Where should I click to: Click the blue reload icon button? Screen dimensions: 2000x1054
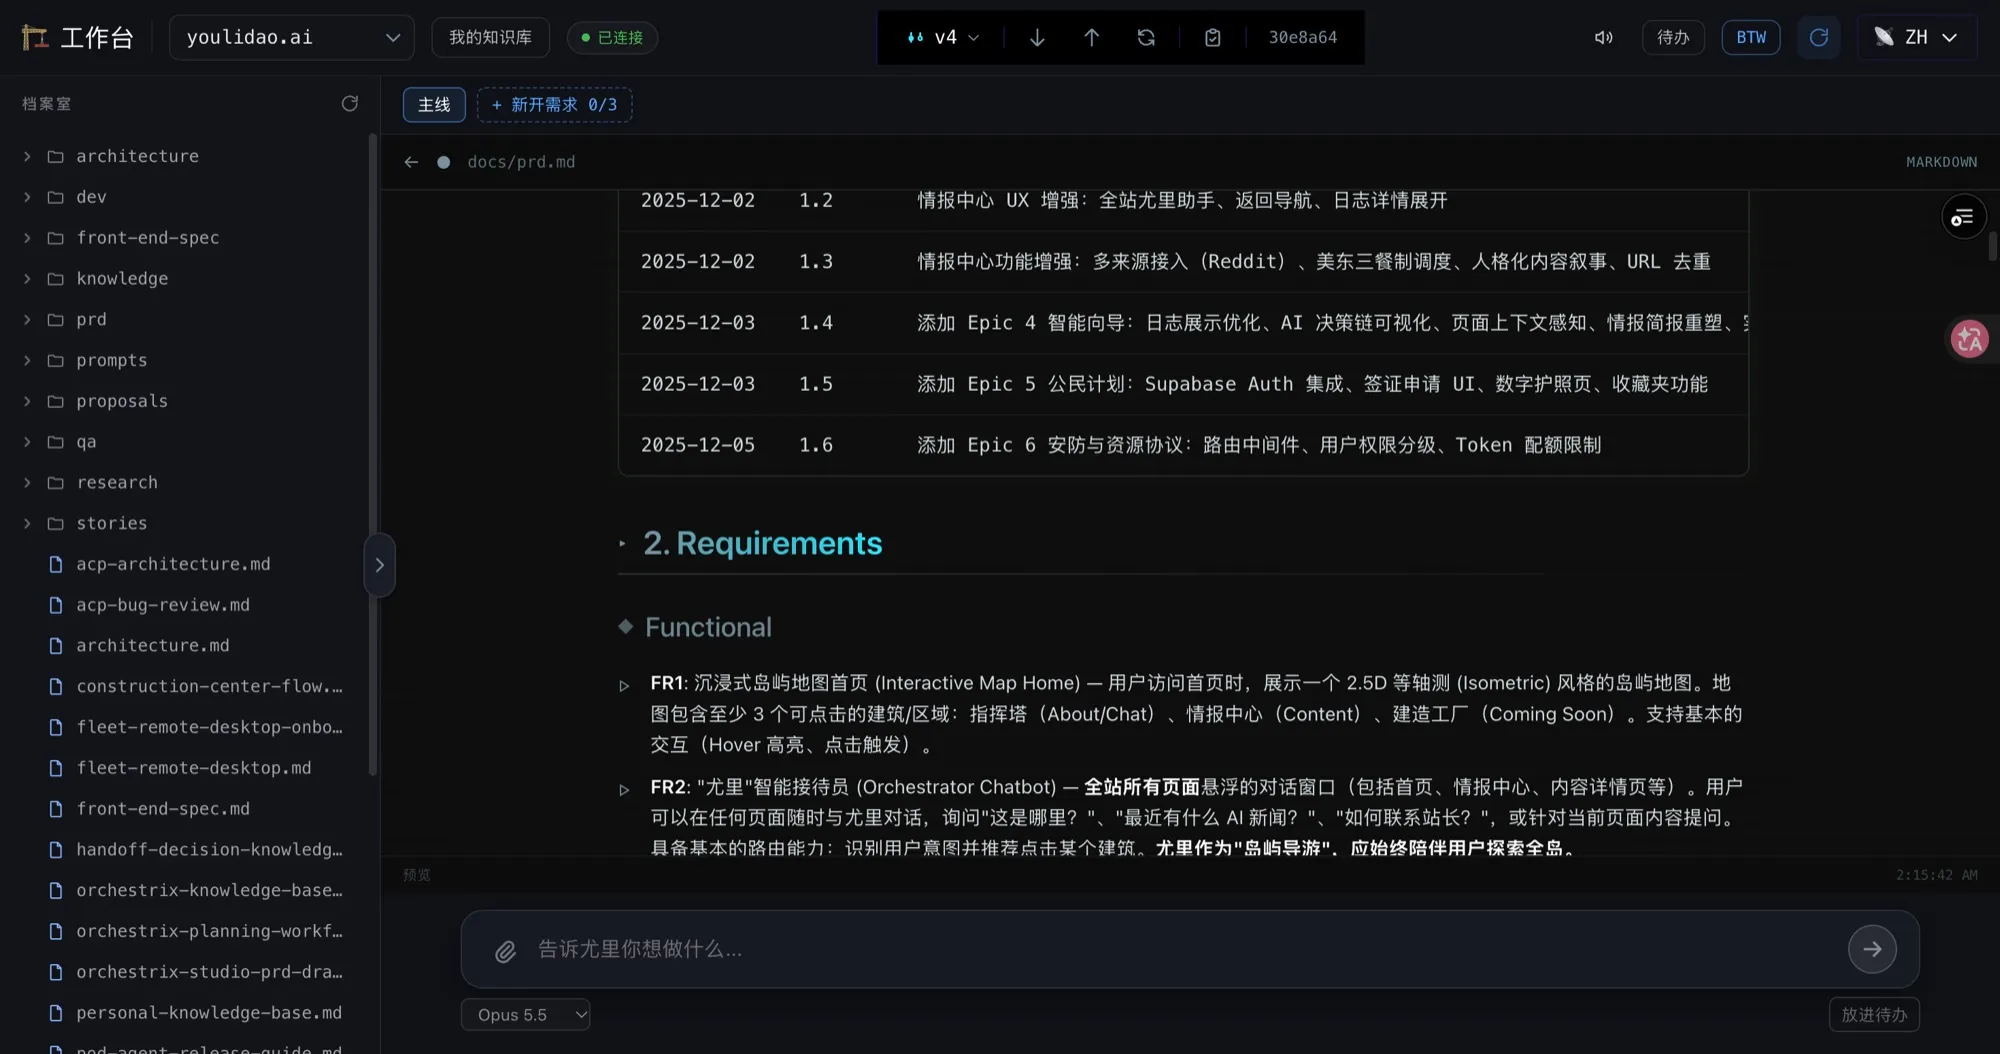tap(1818, 37)
